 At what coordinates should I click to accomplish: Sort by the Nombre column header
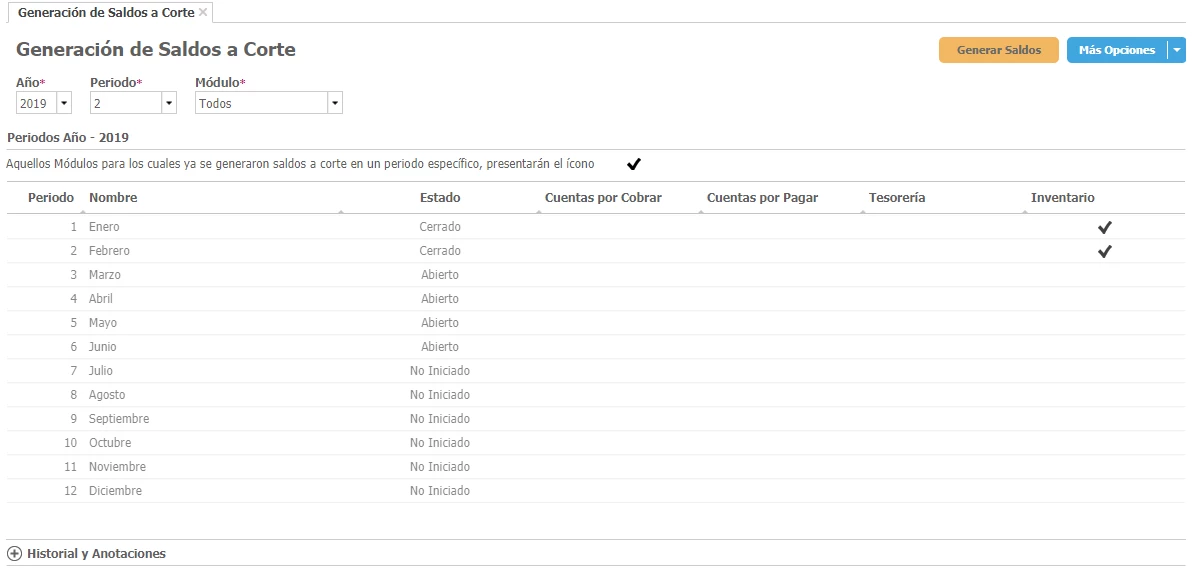[x=113, y=198]
